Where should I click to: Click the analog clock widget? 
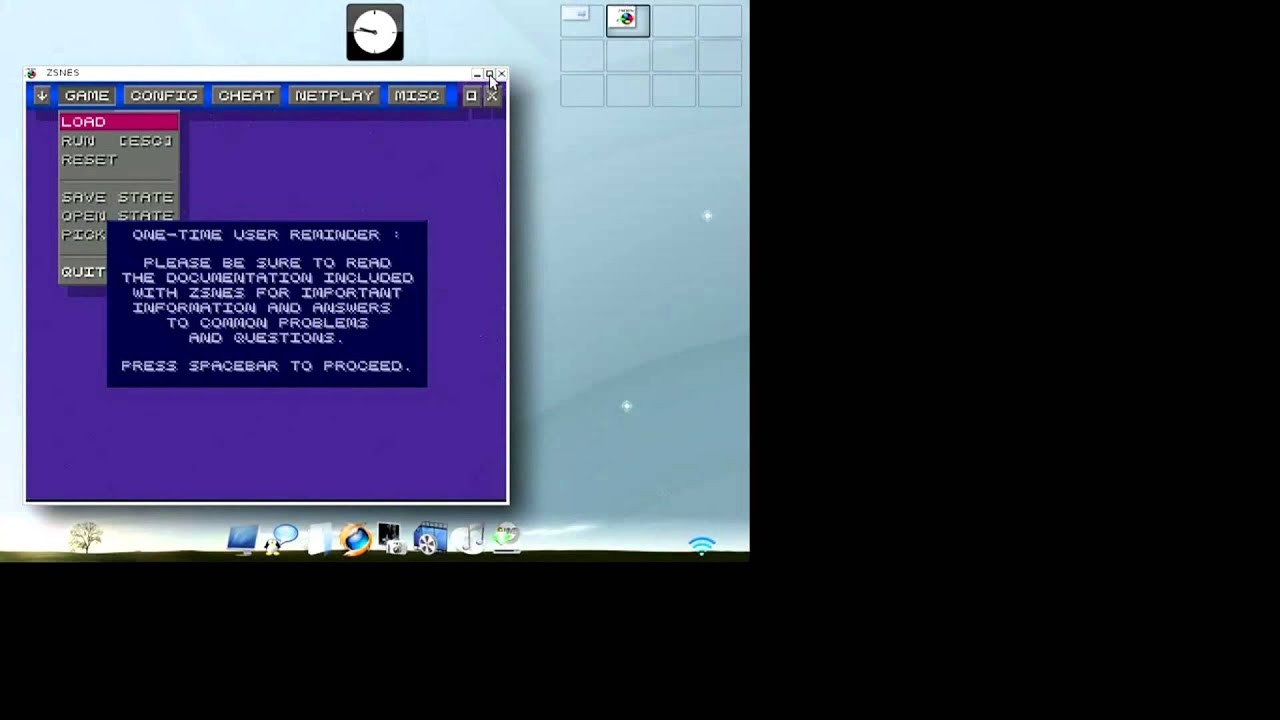pos(375,32)
